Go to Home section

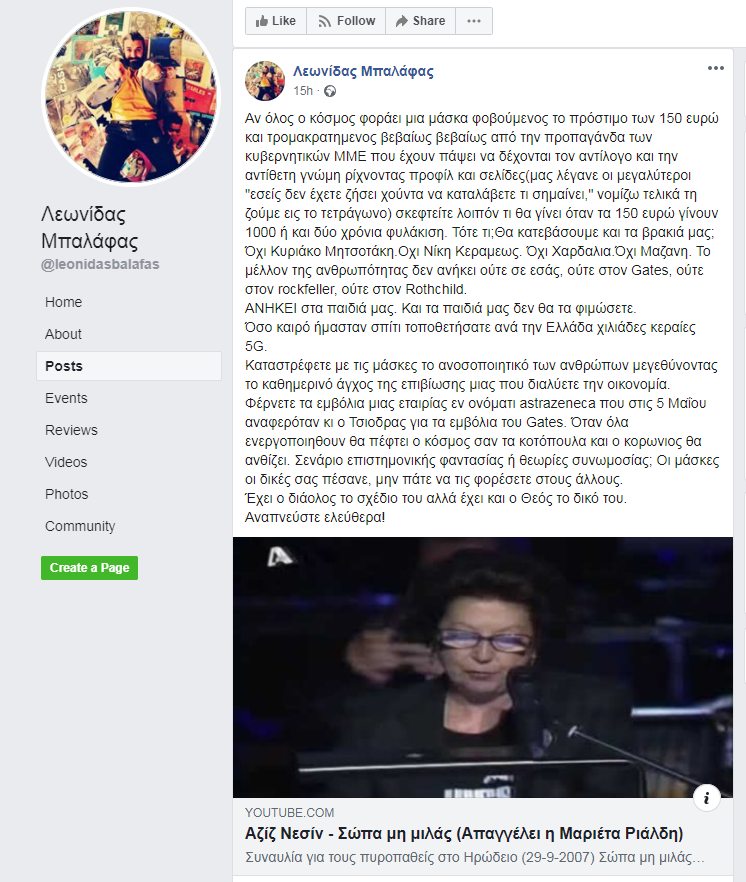pos(64,302)
